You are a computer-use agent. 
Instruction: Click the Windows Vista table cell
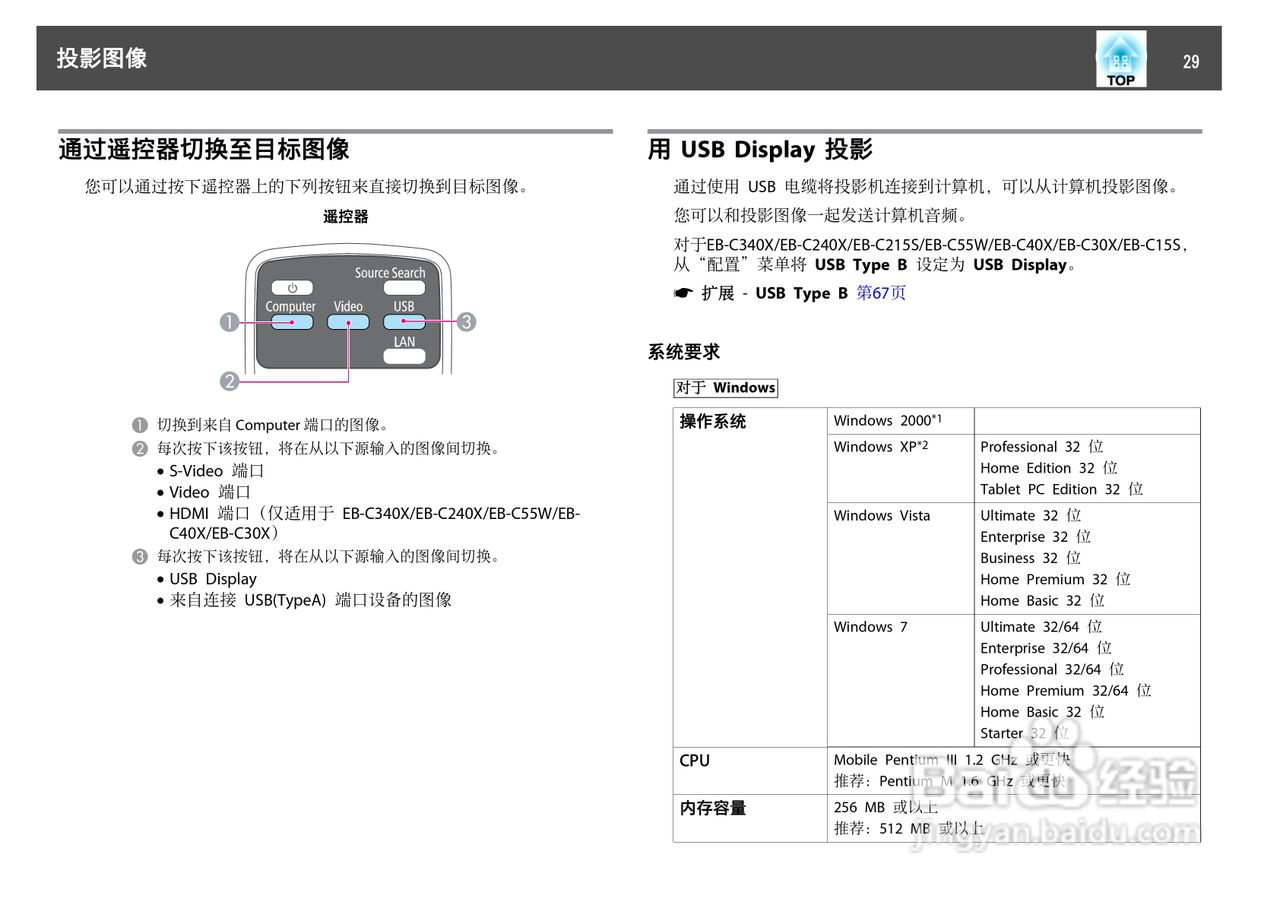(x=900, y=558)
